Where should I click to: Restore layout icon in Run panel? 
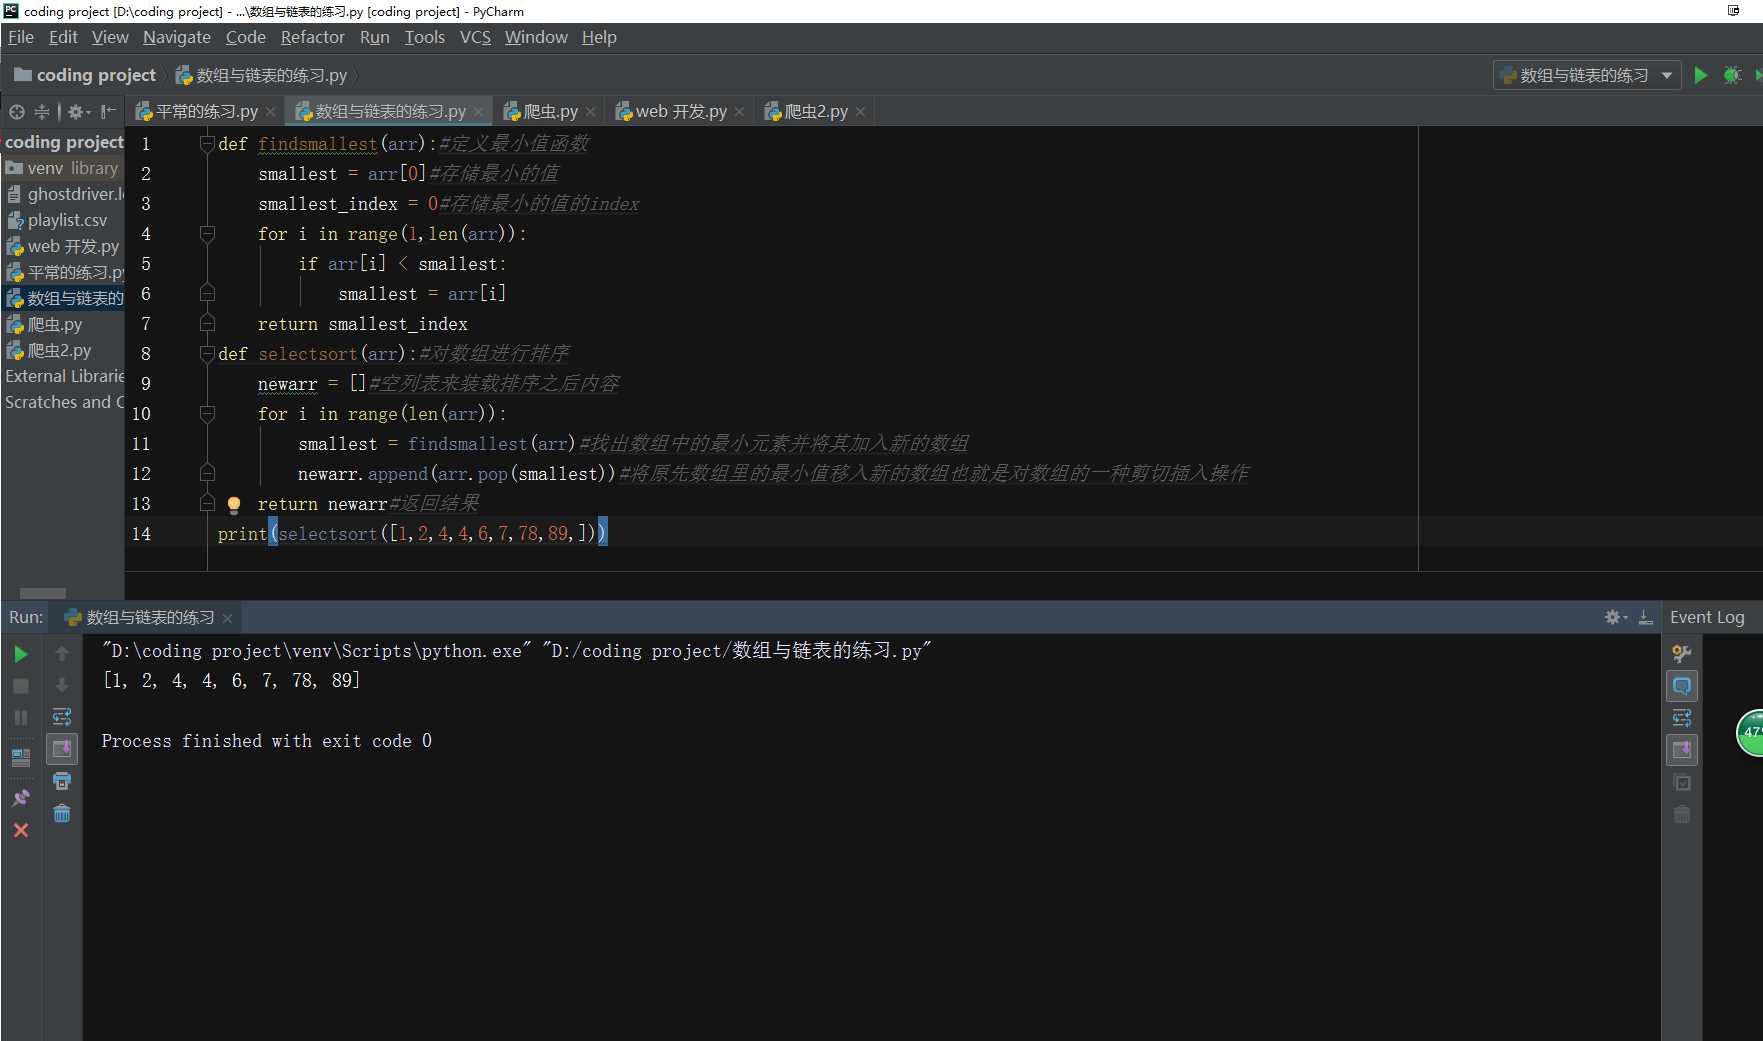21,757
